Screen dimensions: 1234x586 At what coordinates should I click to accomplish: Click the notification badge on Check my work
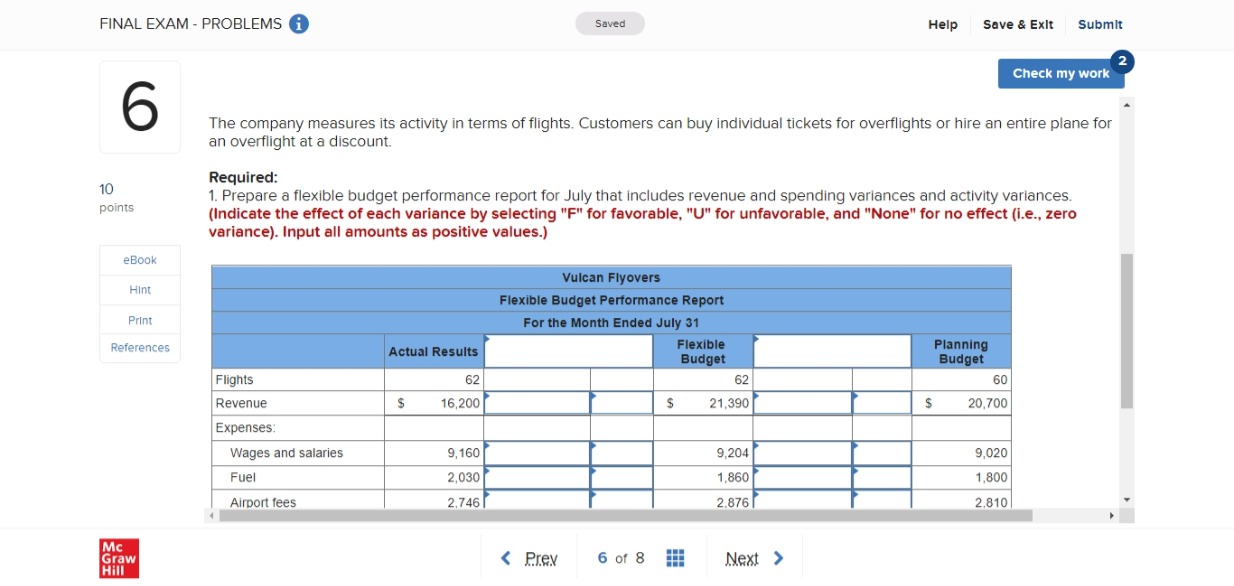coord(1122,61)
